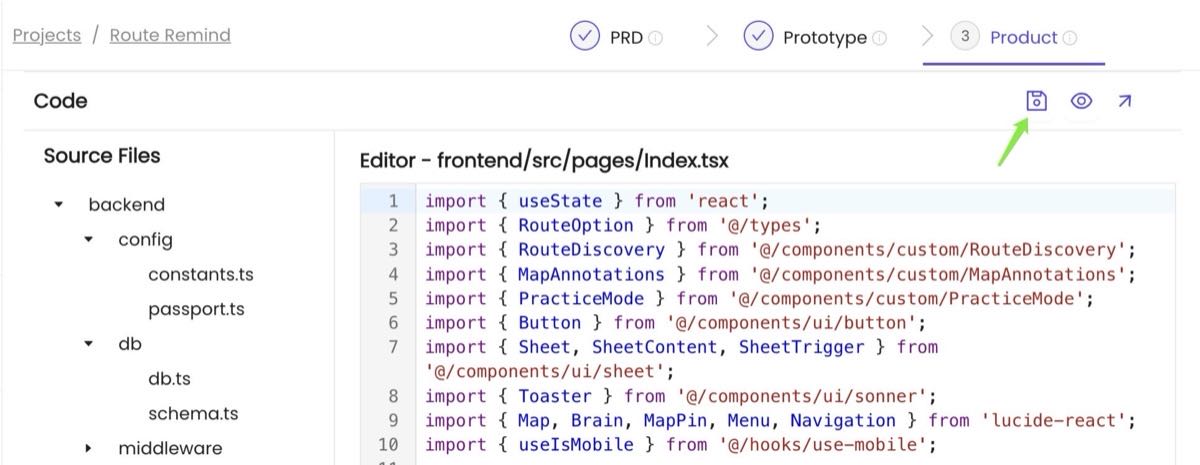Go to Projects breadcrumb link
The height and width of the screenshot is (465, 1200).
[46, 35]
